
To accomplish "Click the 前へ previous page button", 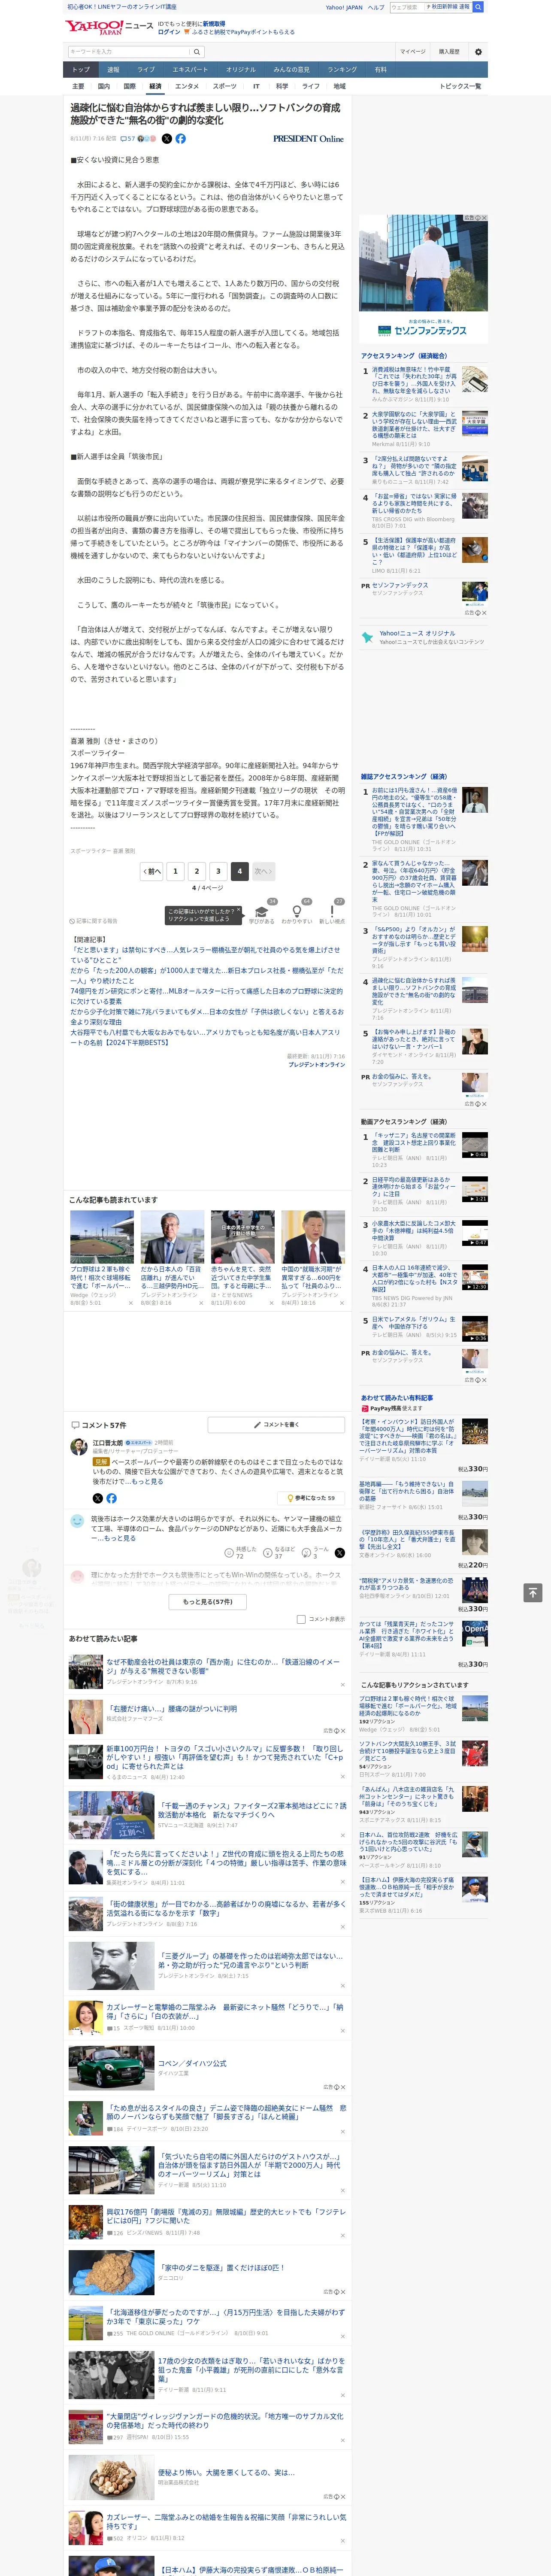I will point(152,871).
